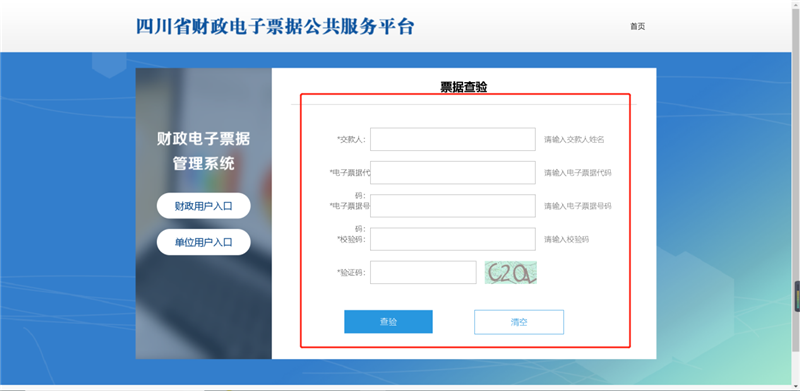
Task: Click the 首页 navigation link
Action: click(637, 27)
